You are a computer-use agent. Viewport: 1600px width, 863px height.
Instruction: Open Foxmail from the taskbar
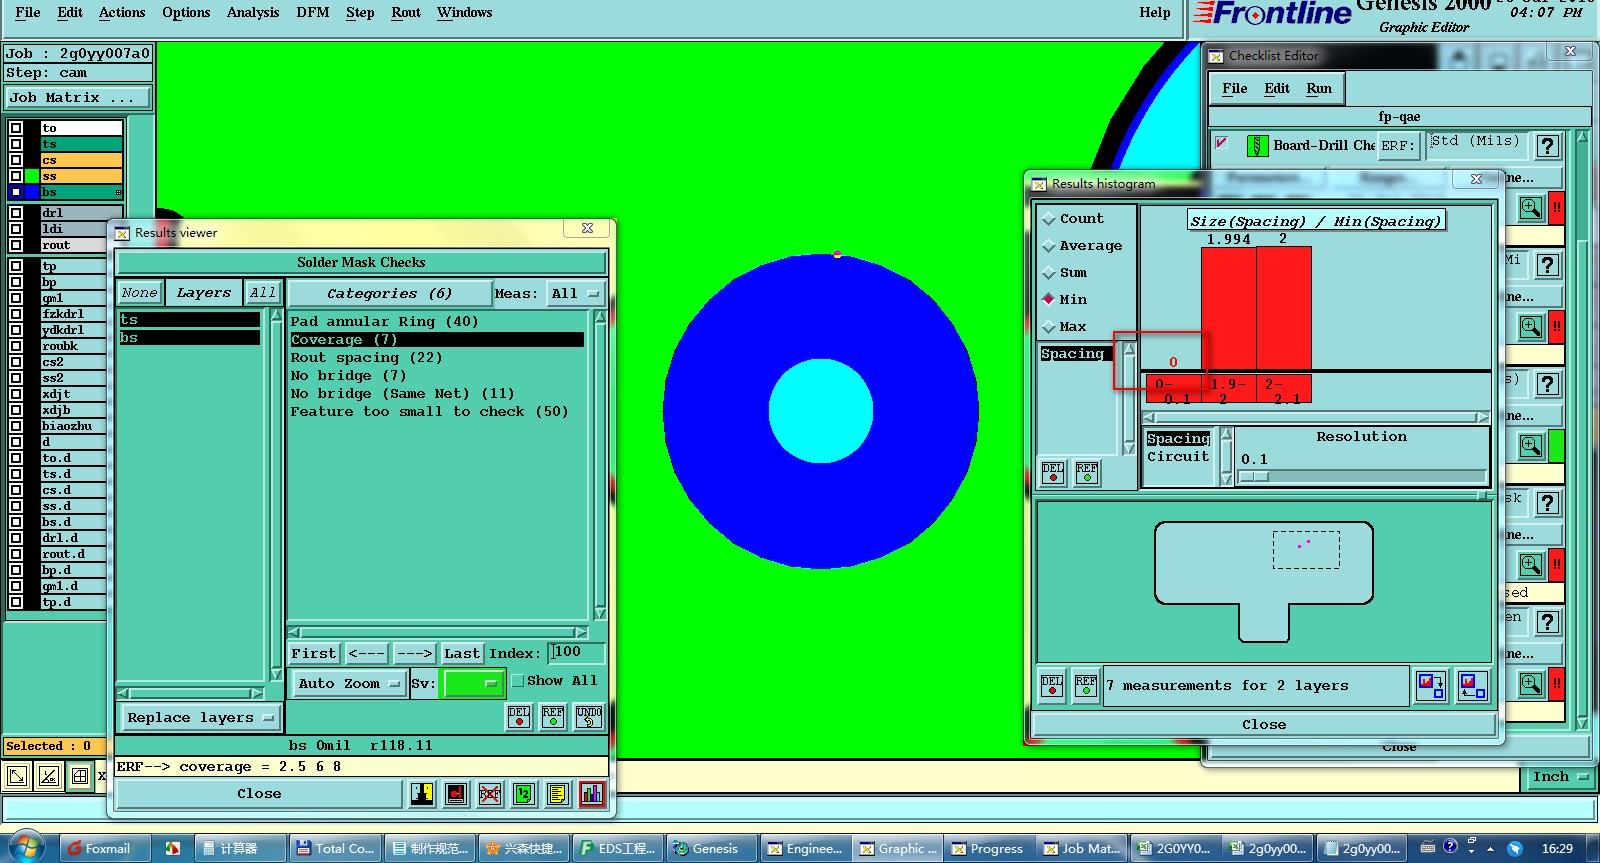[105, 848]
